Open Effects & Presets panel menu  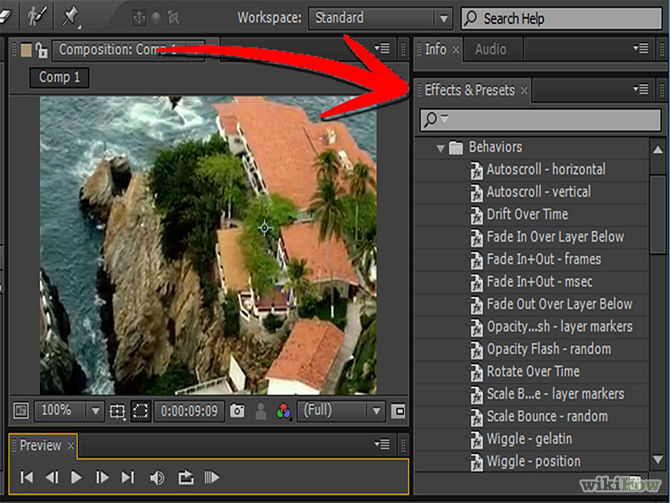(x=641, y=89)
